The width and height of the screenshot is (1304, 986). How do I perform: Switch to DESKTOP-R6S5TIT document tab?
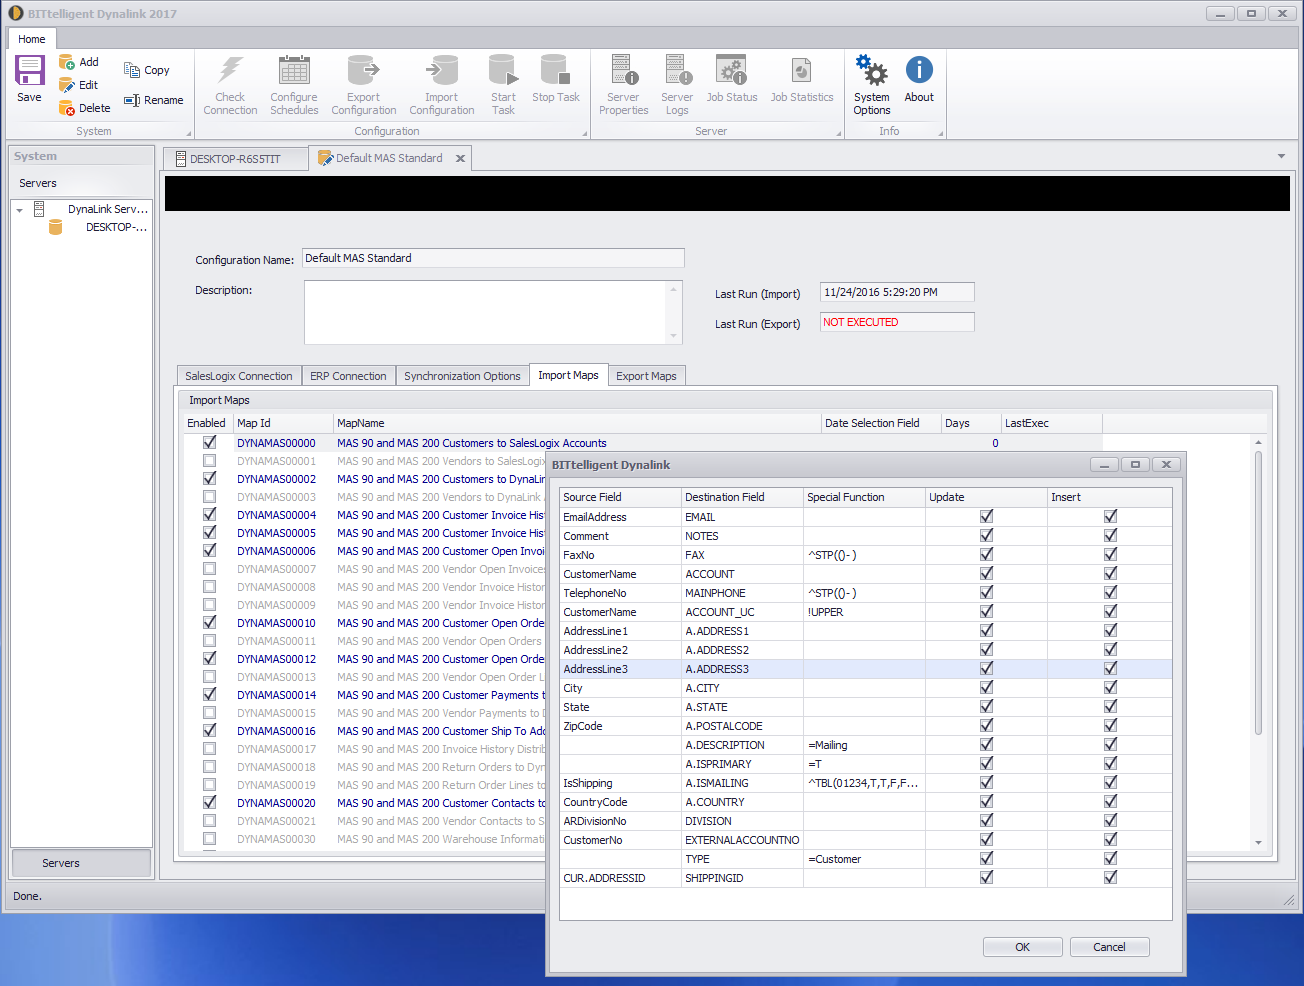point(235,159)
